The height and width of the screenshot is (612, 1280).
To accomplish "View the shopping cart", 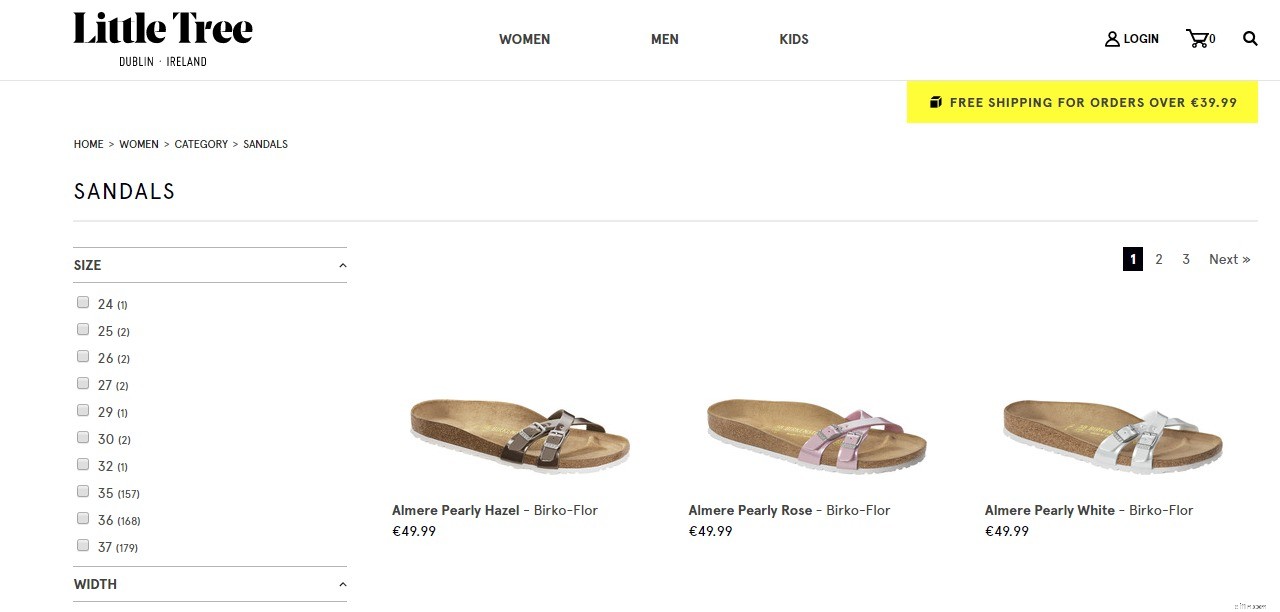I will (x=1199, y=38).
